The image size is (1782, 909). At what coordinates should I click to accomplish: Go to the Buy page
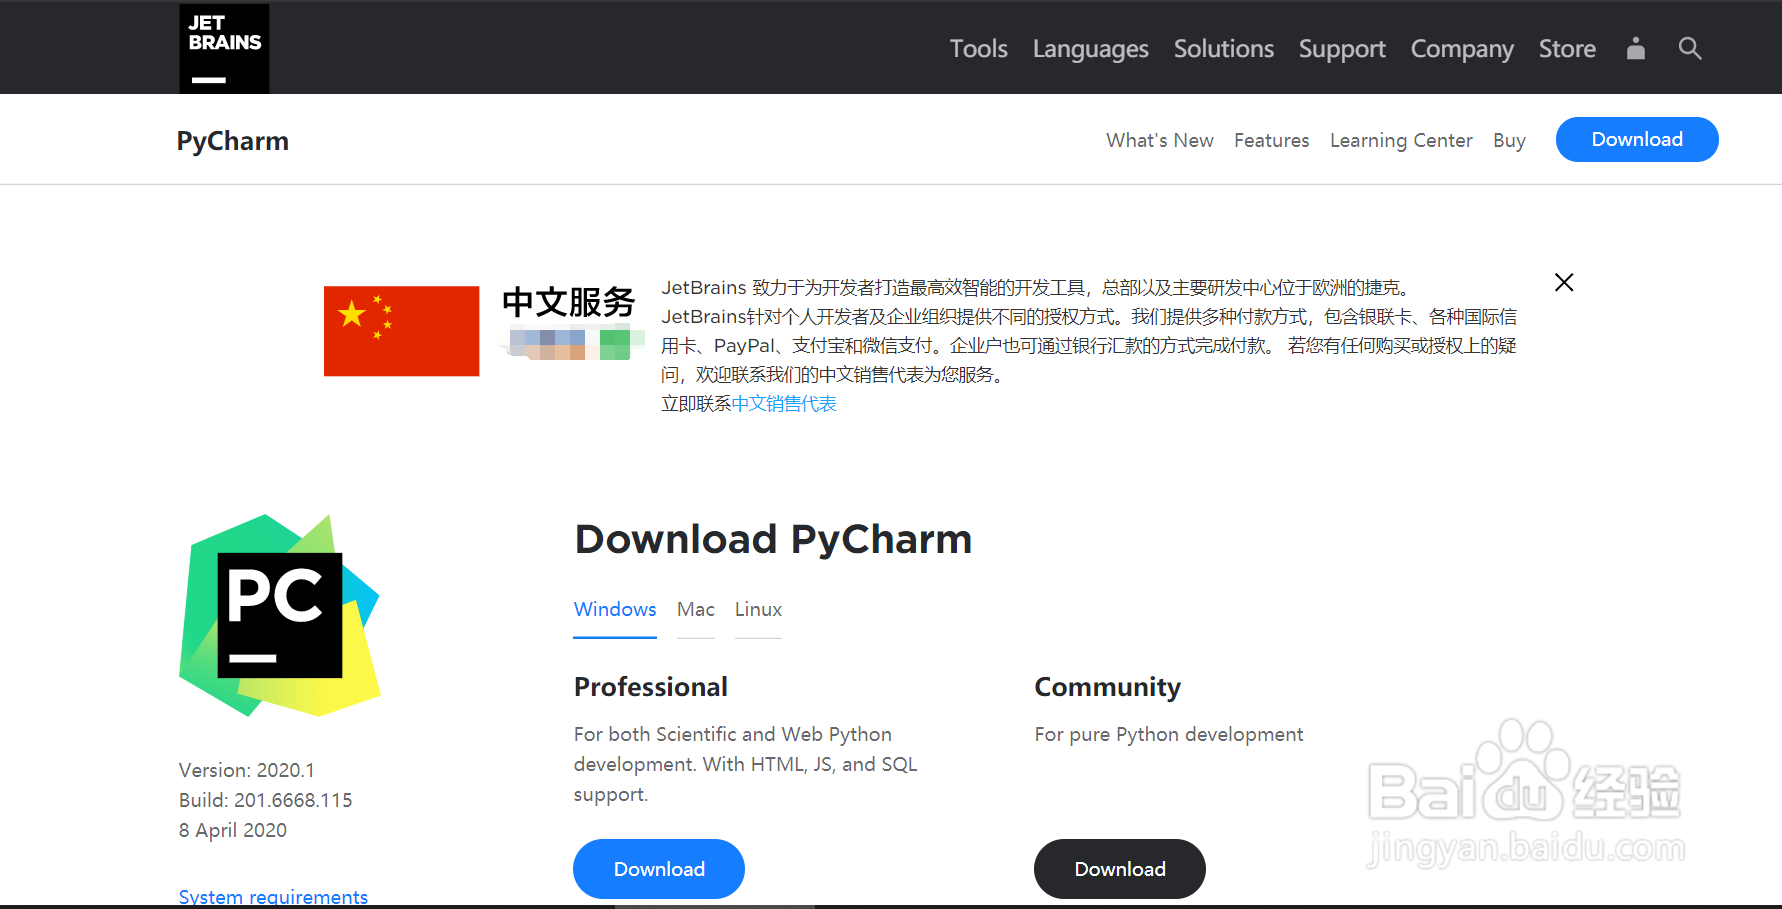[1509, 140]
